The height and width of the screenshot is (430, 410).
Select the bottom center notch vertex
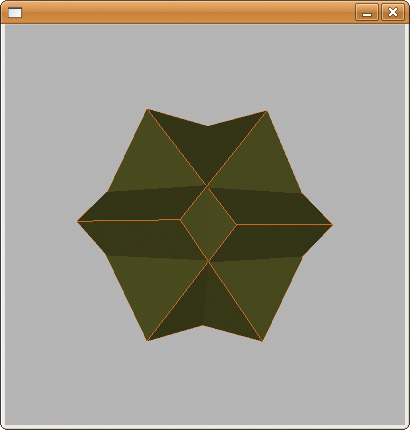pos(203,325)
